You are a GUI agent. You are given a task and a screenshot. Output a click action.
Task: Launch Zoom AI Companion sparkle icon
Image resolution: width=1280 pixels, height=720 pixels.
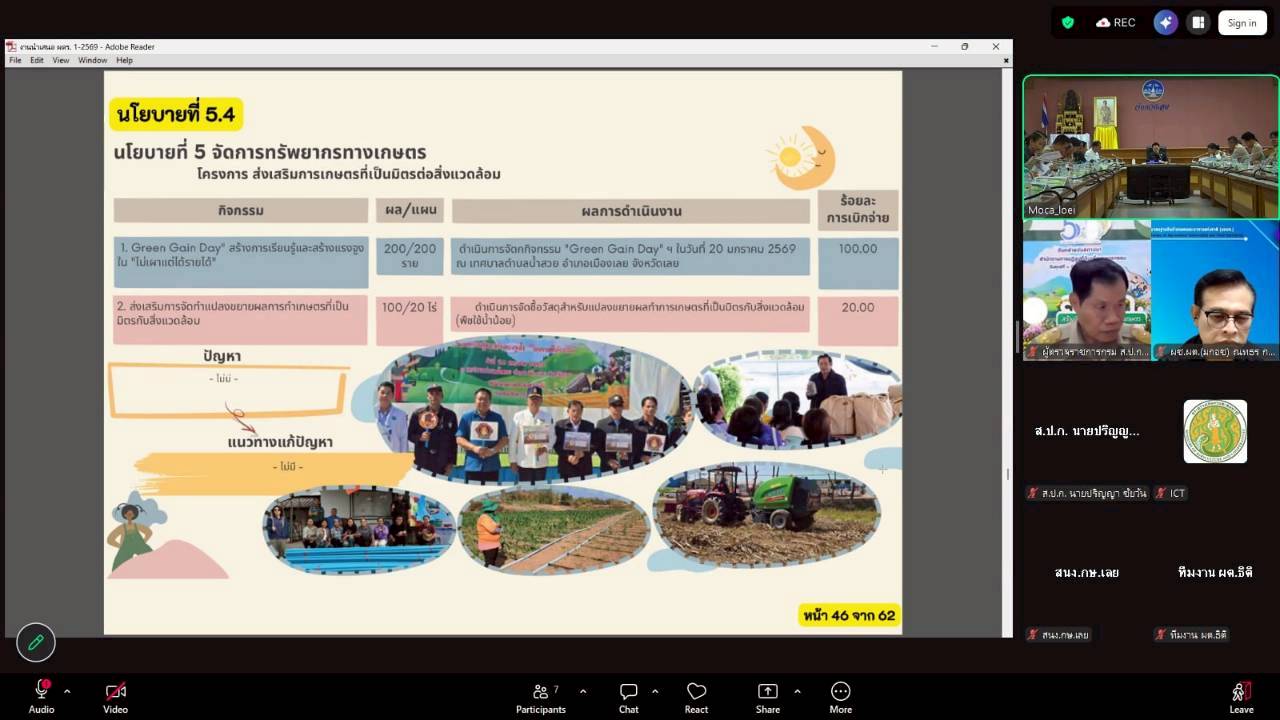pos(1166,22)
